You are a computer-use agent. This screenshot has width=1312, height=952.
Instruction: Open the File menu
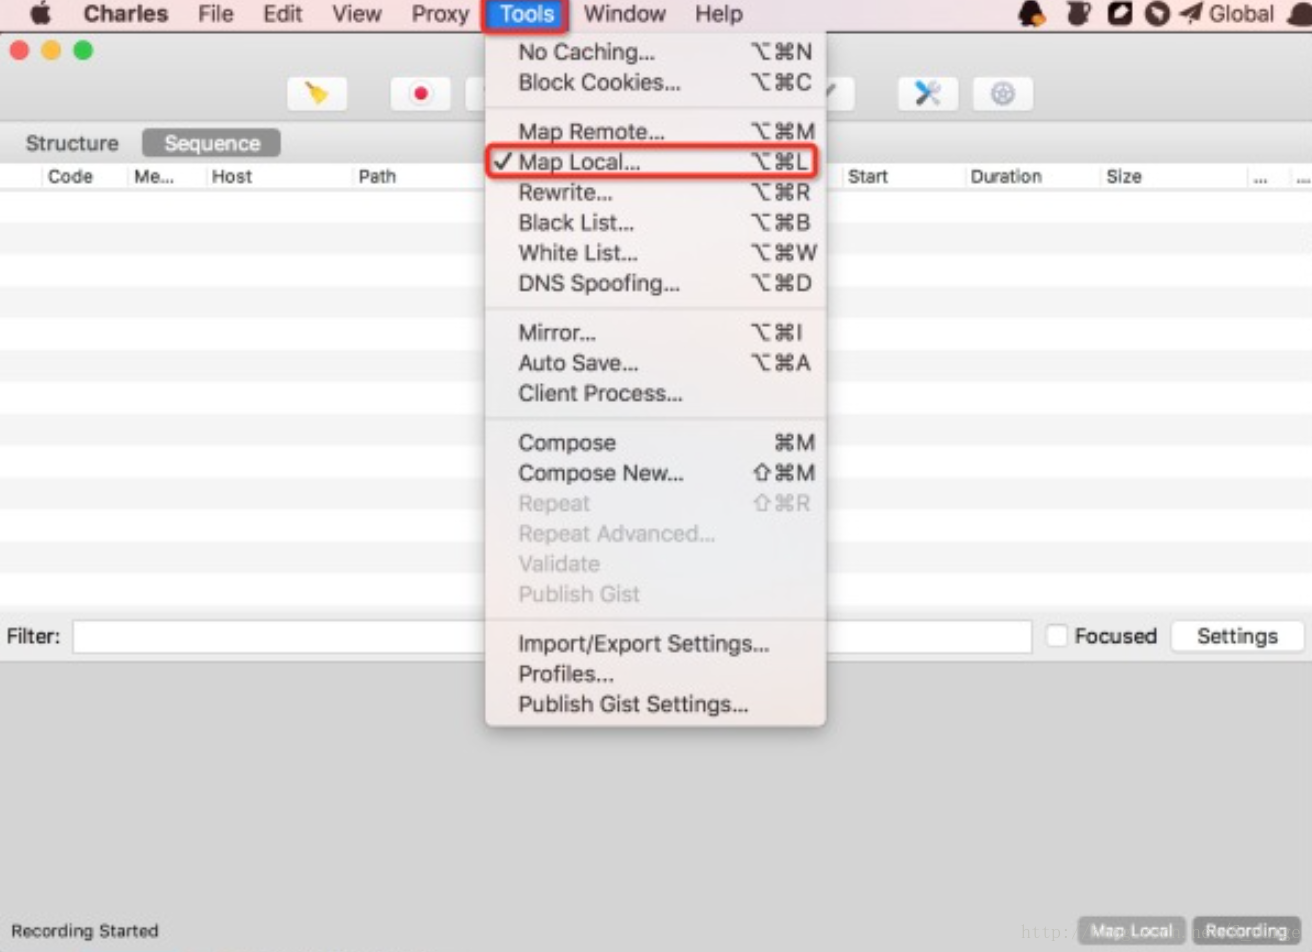coord(215,14)
